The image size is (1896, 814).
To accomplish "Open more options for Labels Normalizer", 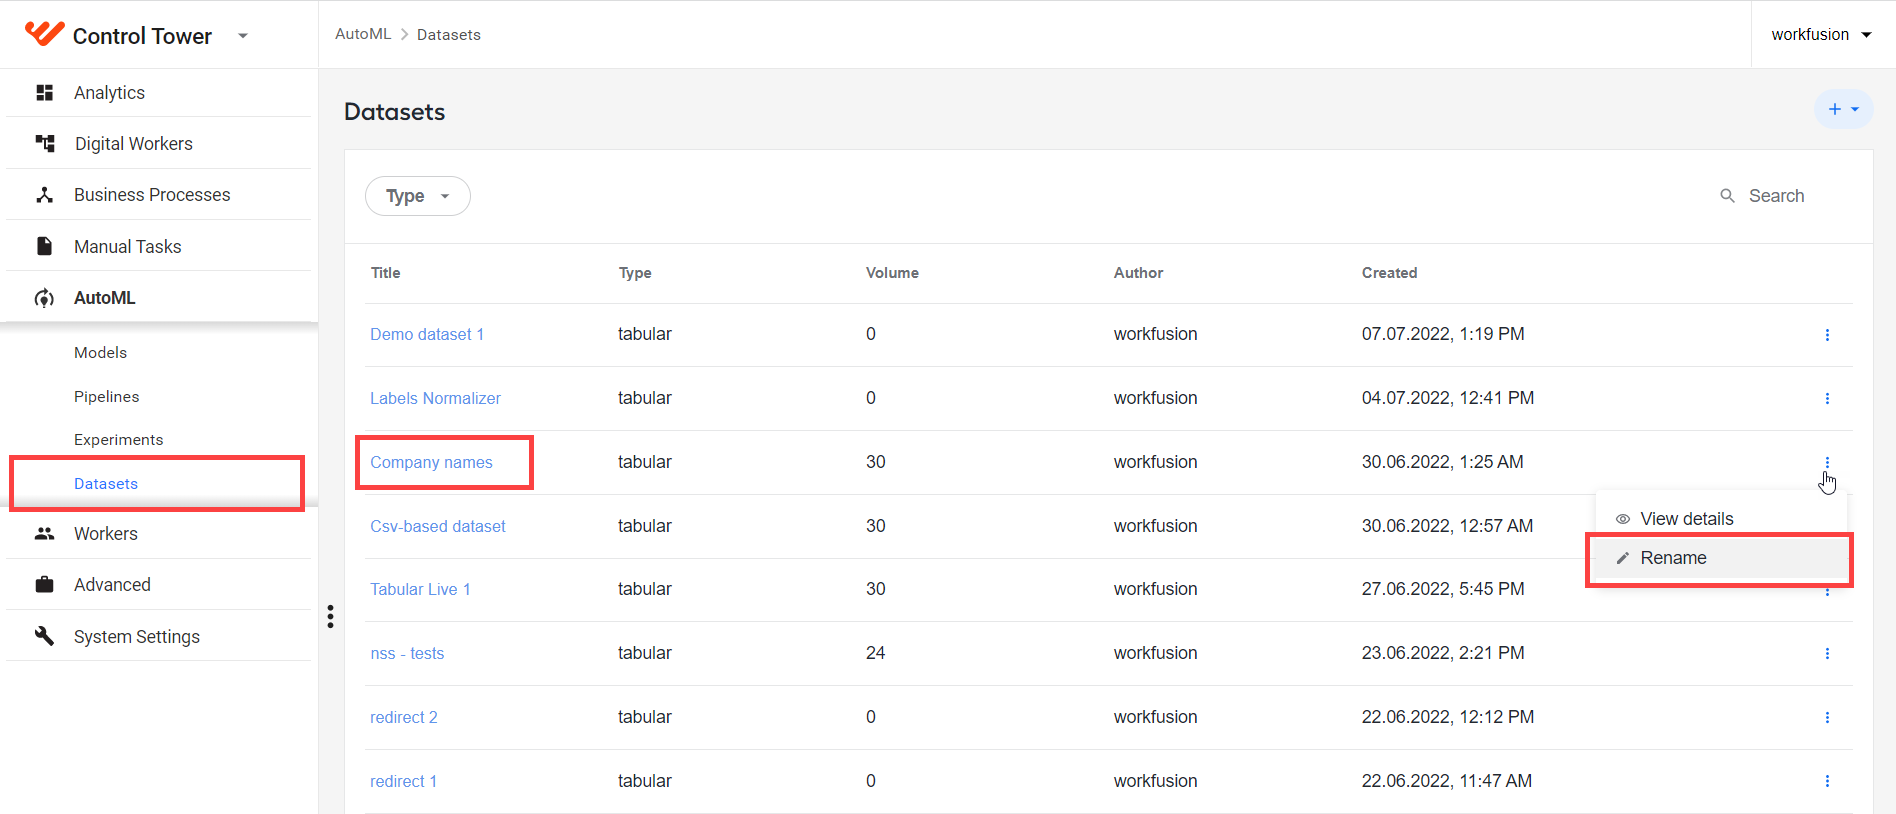I will coord(1827,398).
